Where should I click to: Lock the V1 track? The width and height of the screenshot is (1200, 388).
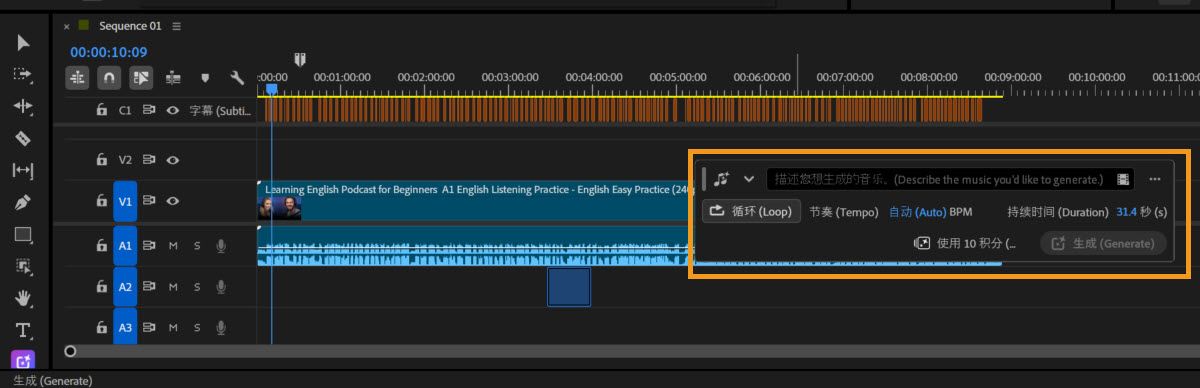point(102,201)
